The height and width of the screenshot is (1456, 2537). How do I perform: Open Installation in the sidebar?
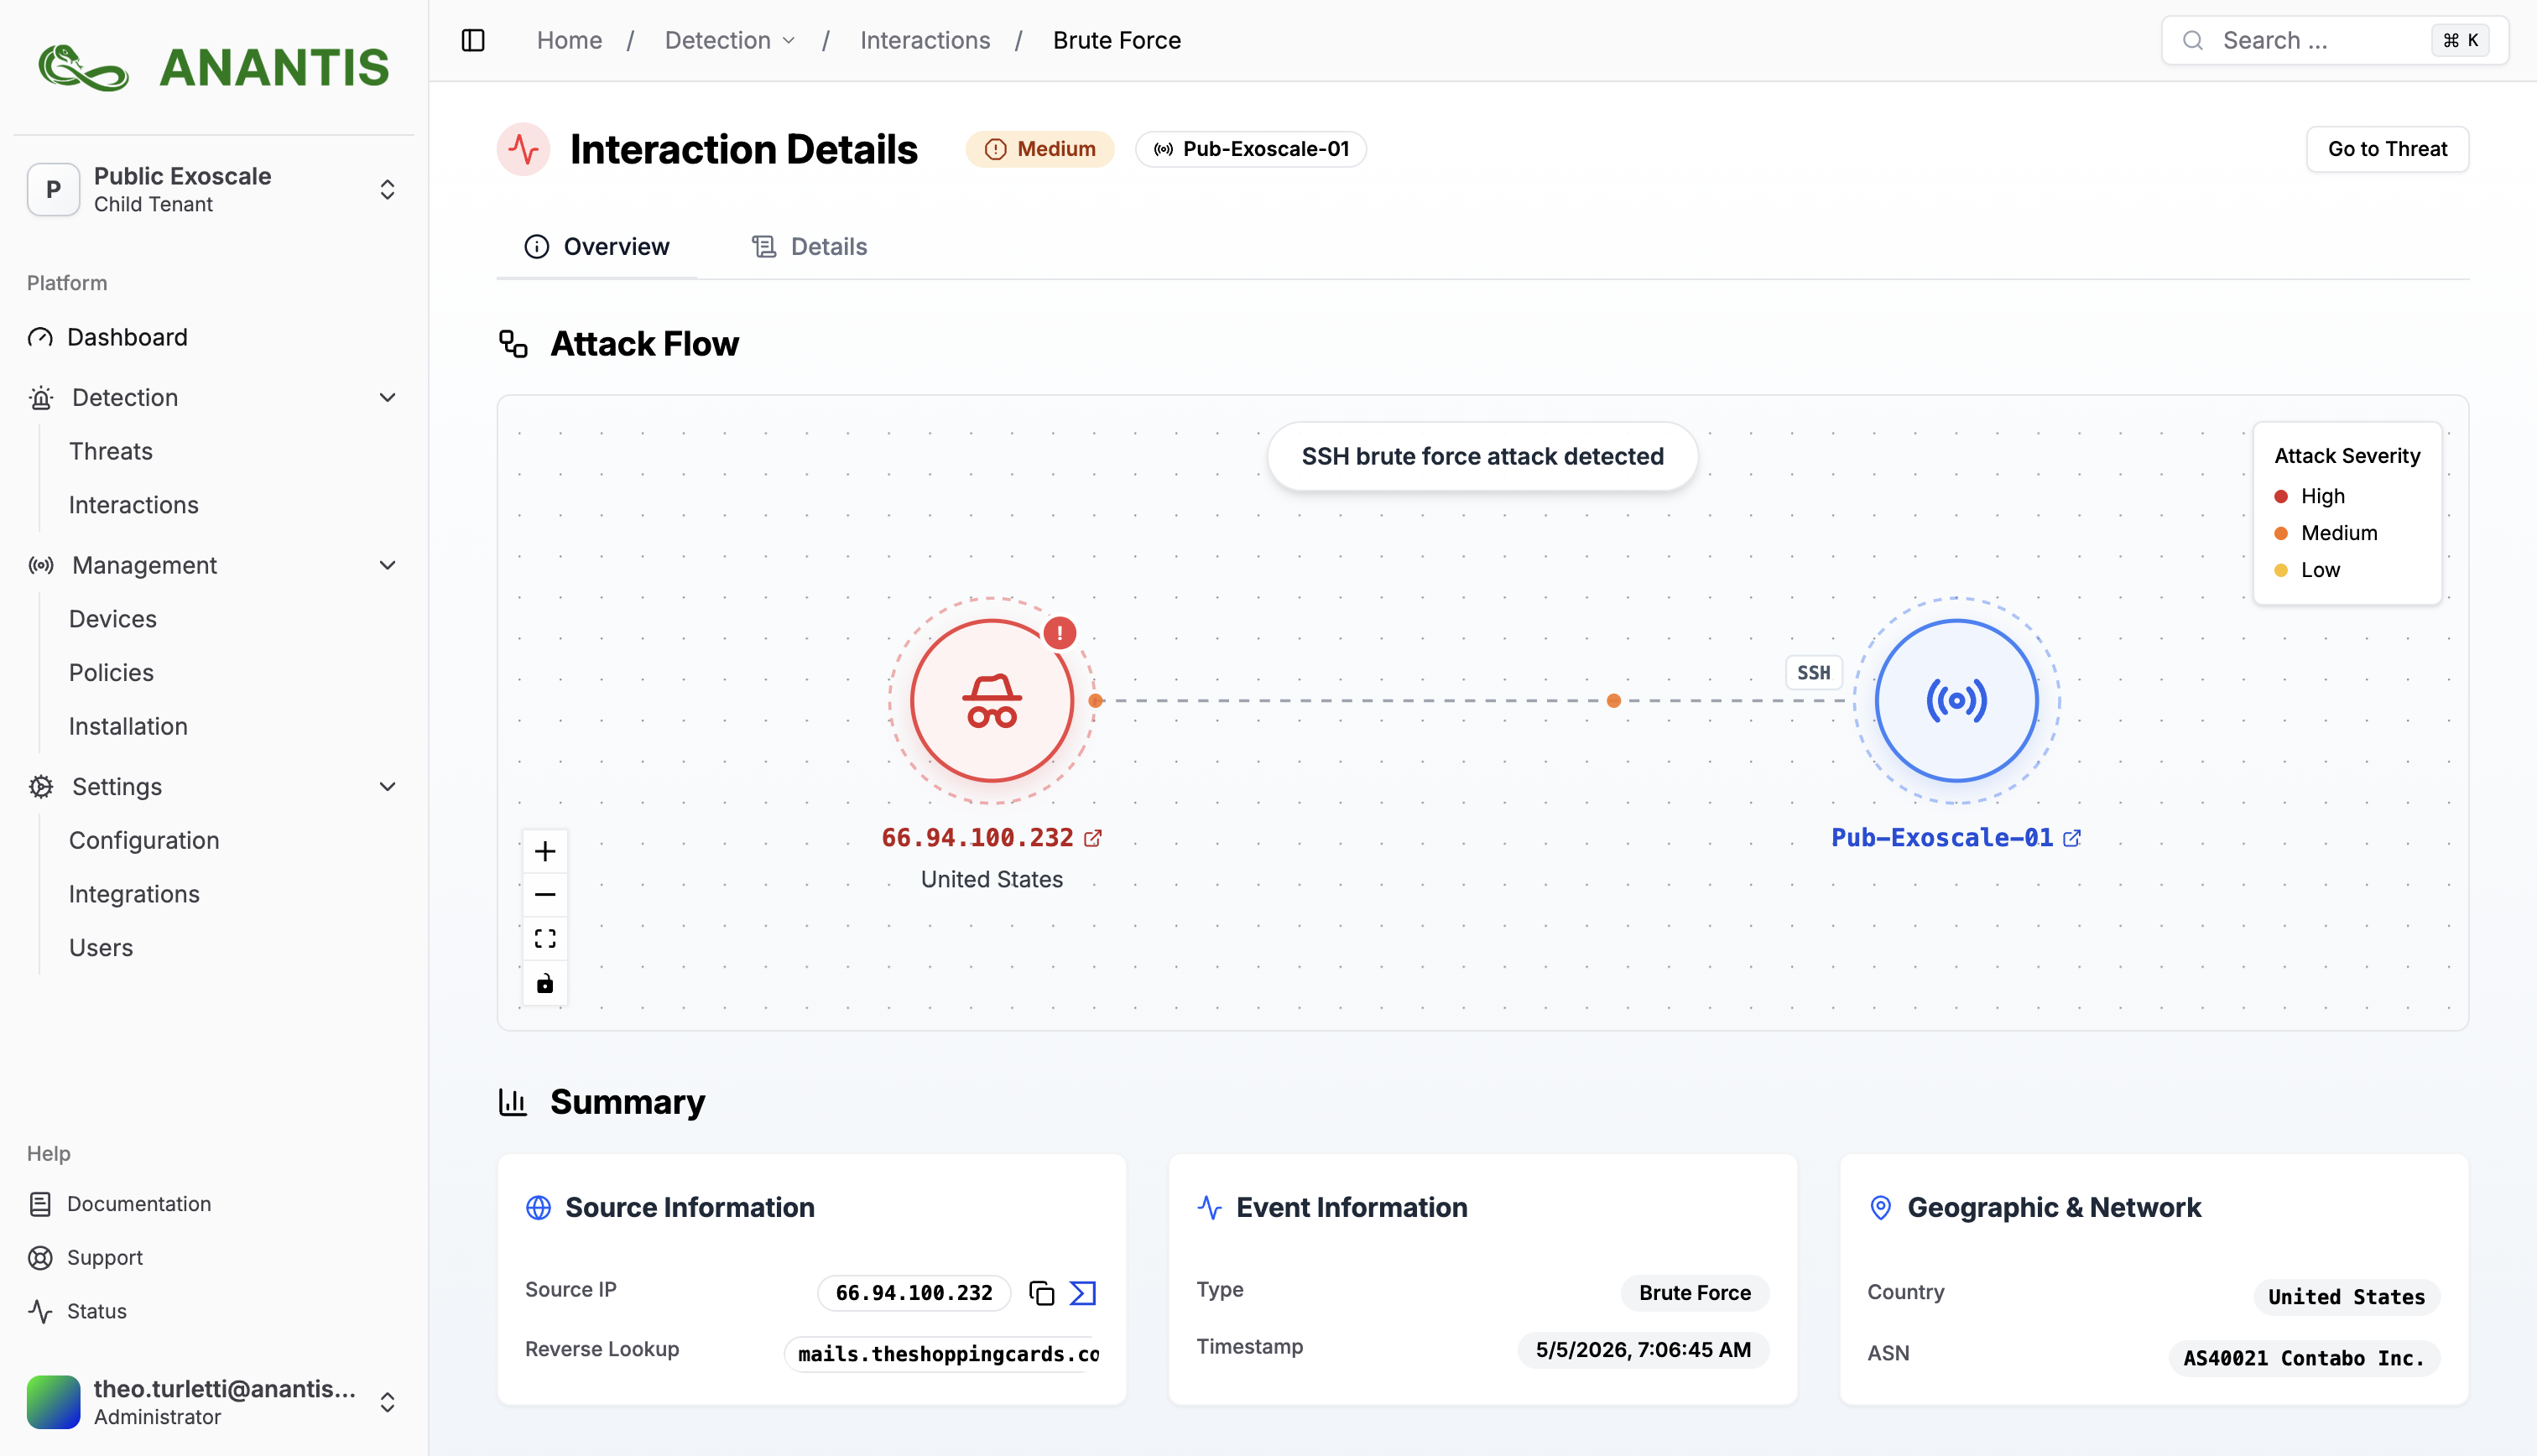tap(128, 727)
